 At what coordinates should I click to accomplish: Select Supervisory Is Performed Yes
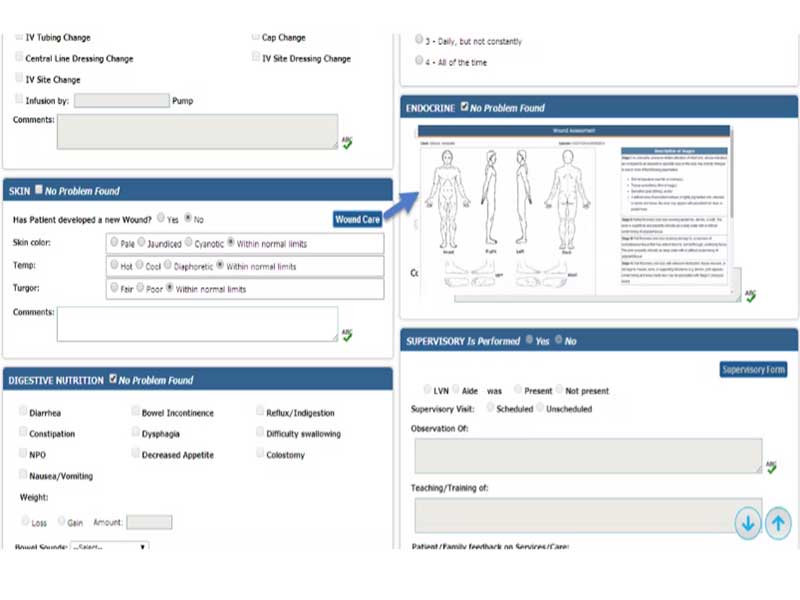(x=530, y=339)
